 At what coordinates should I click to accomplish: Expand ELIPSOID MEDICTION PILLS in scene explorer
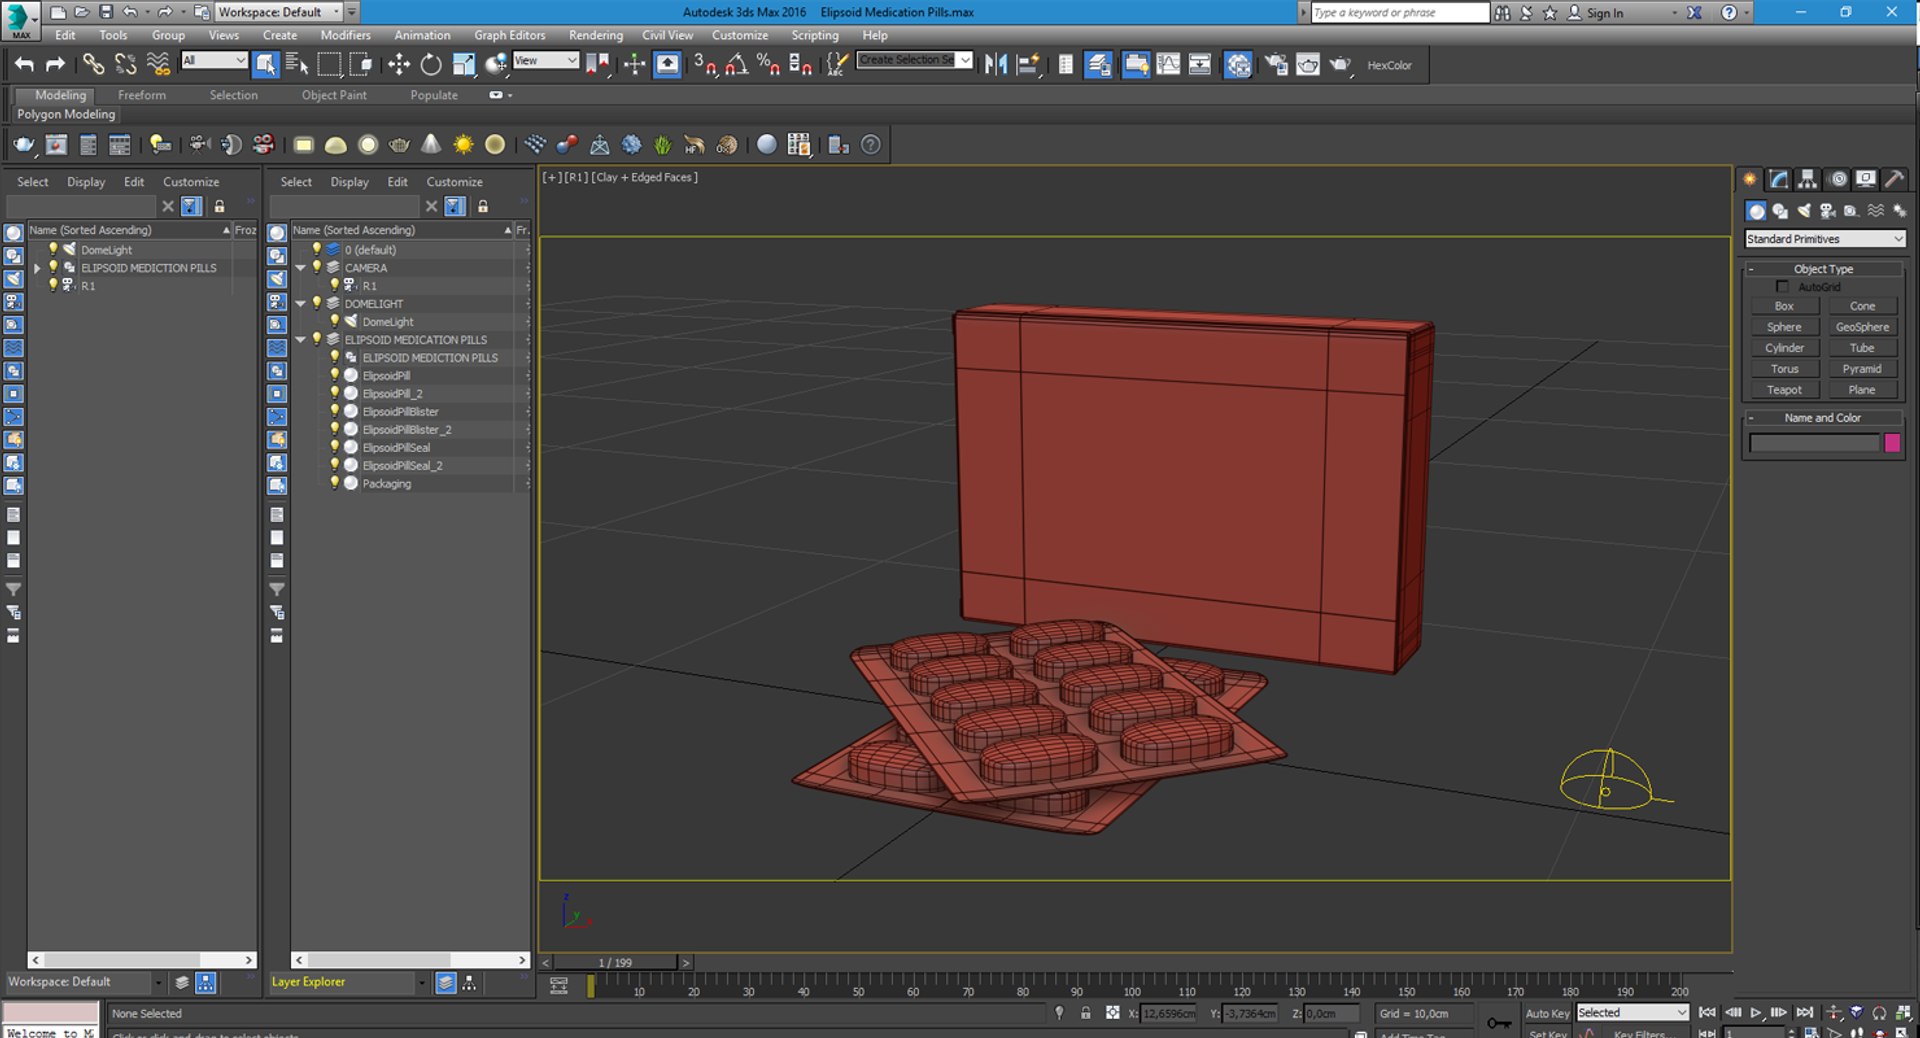point(37,268)
